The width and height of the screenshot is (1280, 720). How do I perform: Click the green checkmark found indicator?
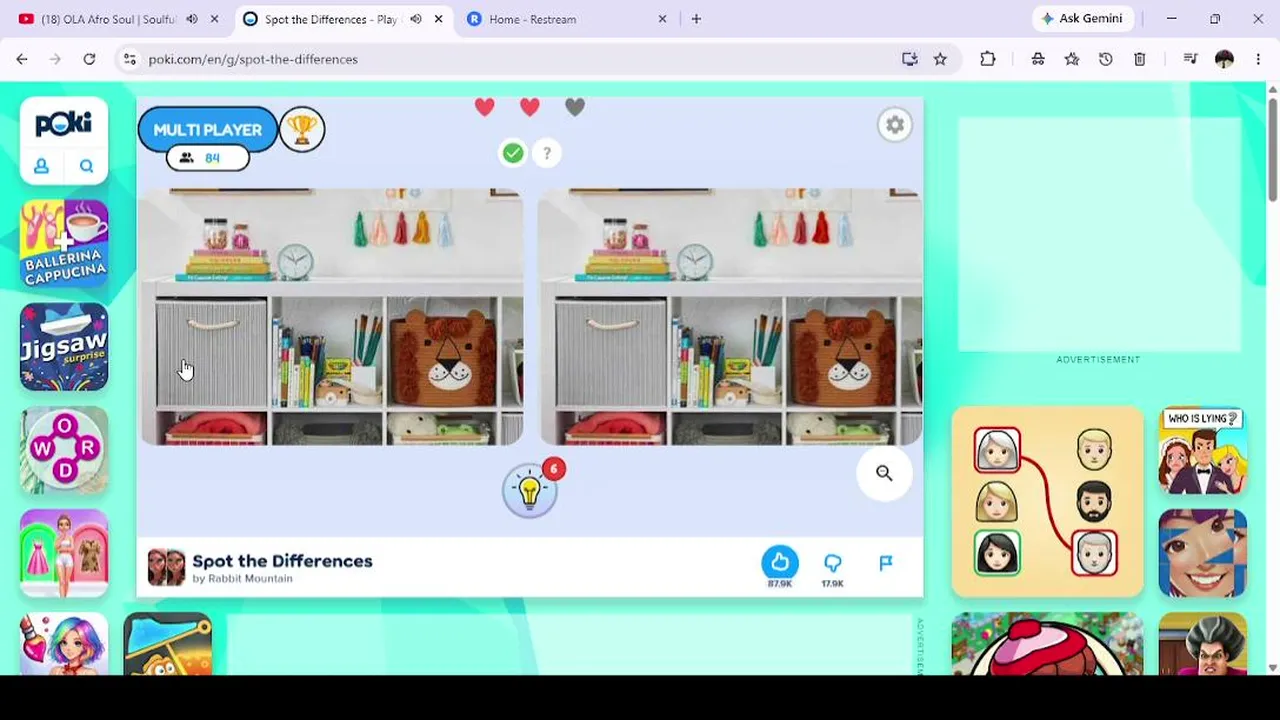pyautogui.click(x=513, y=153)
